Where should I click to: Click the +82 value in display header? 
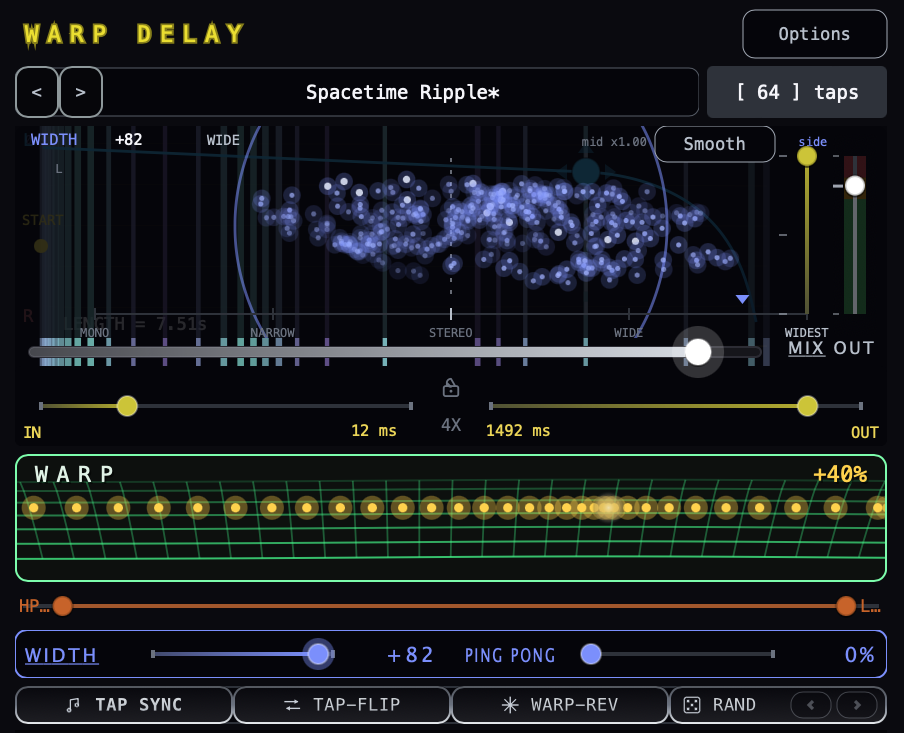tap(129, 140)
